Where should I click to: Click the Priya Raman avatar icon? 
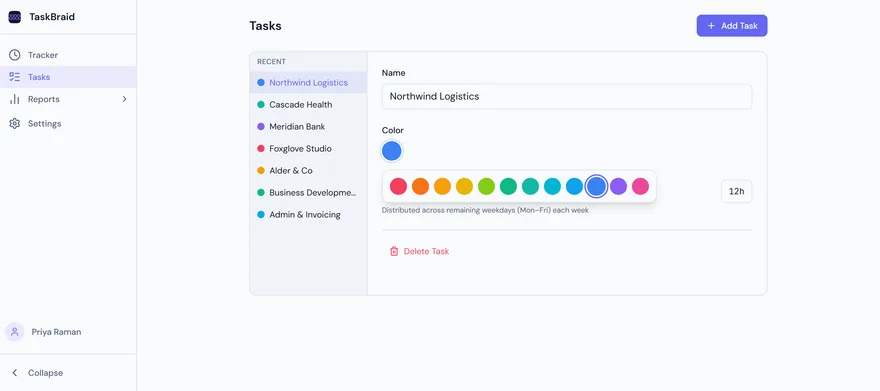15,332
